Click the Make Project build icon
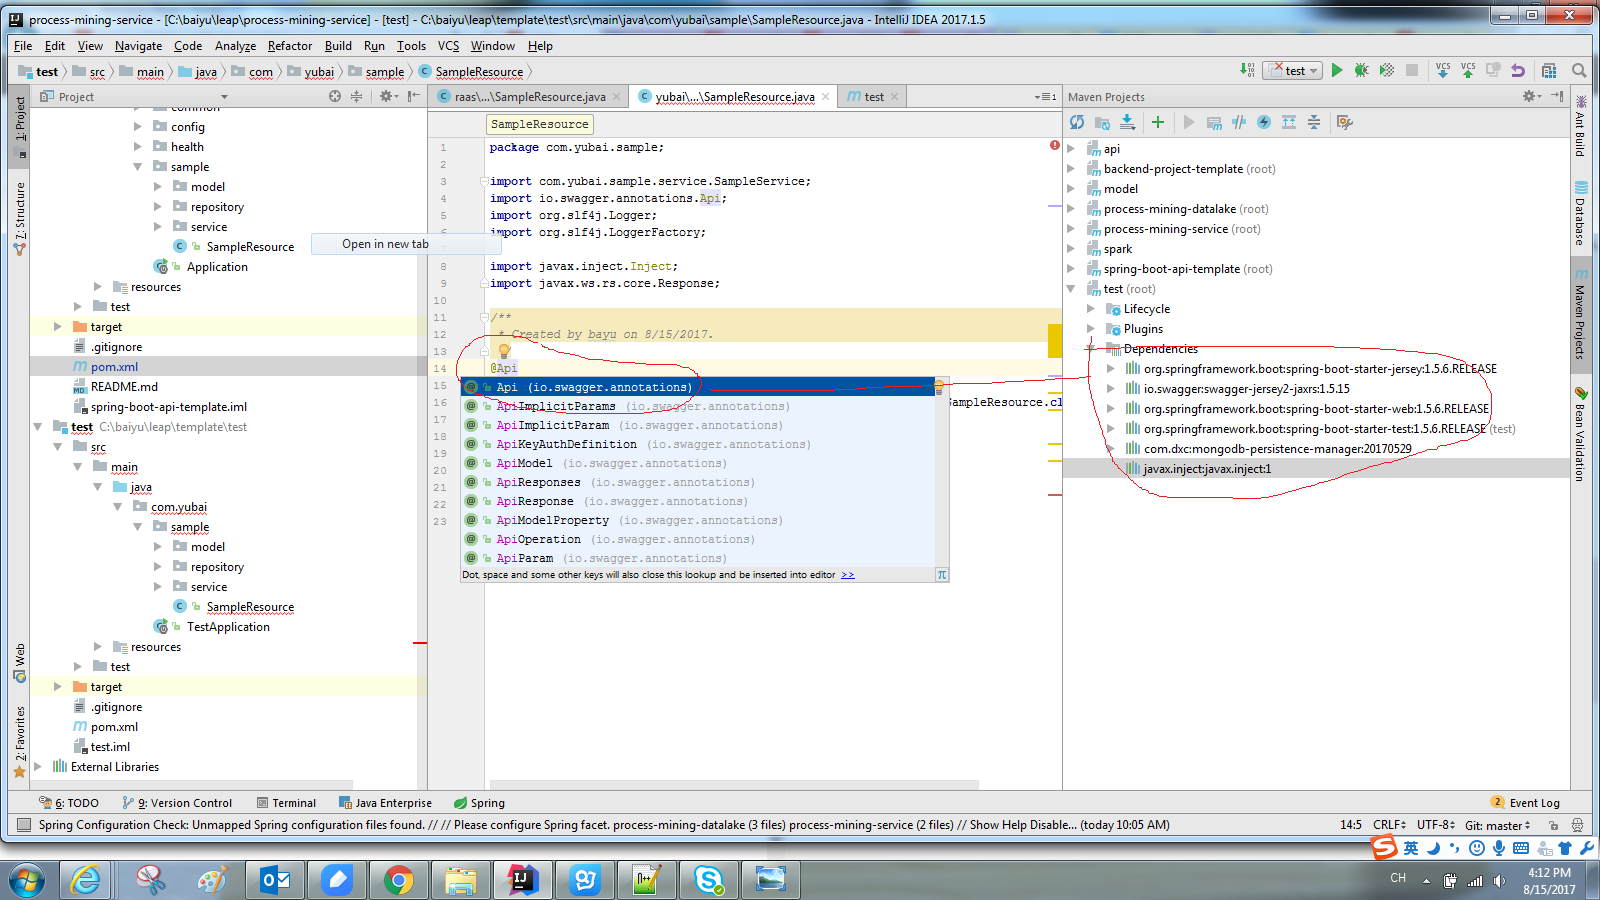Viewport: 1600px width, 900px height. [x=1247, y=70]
